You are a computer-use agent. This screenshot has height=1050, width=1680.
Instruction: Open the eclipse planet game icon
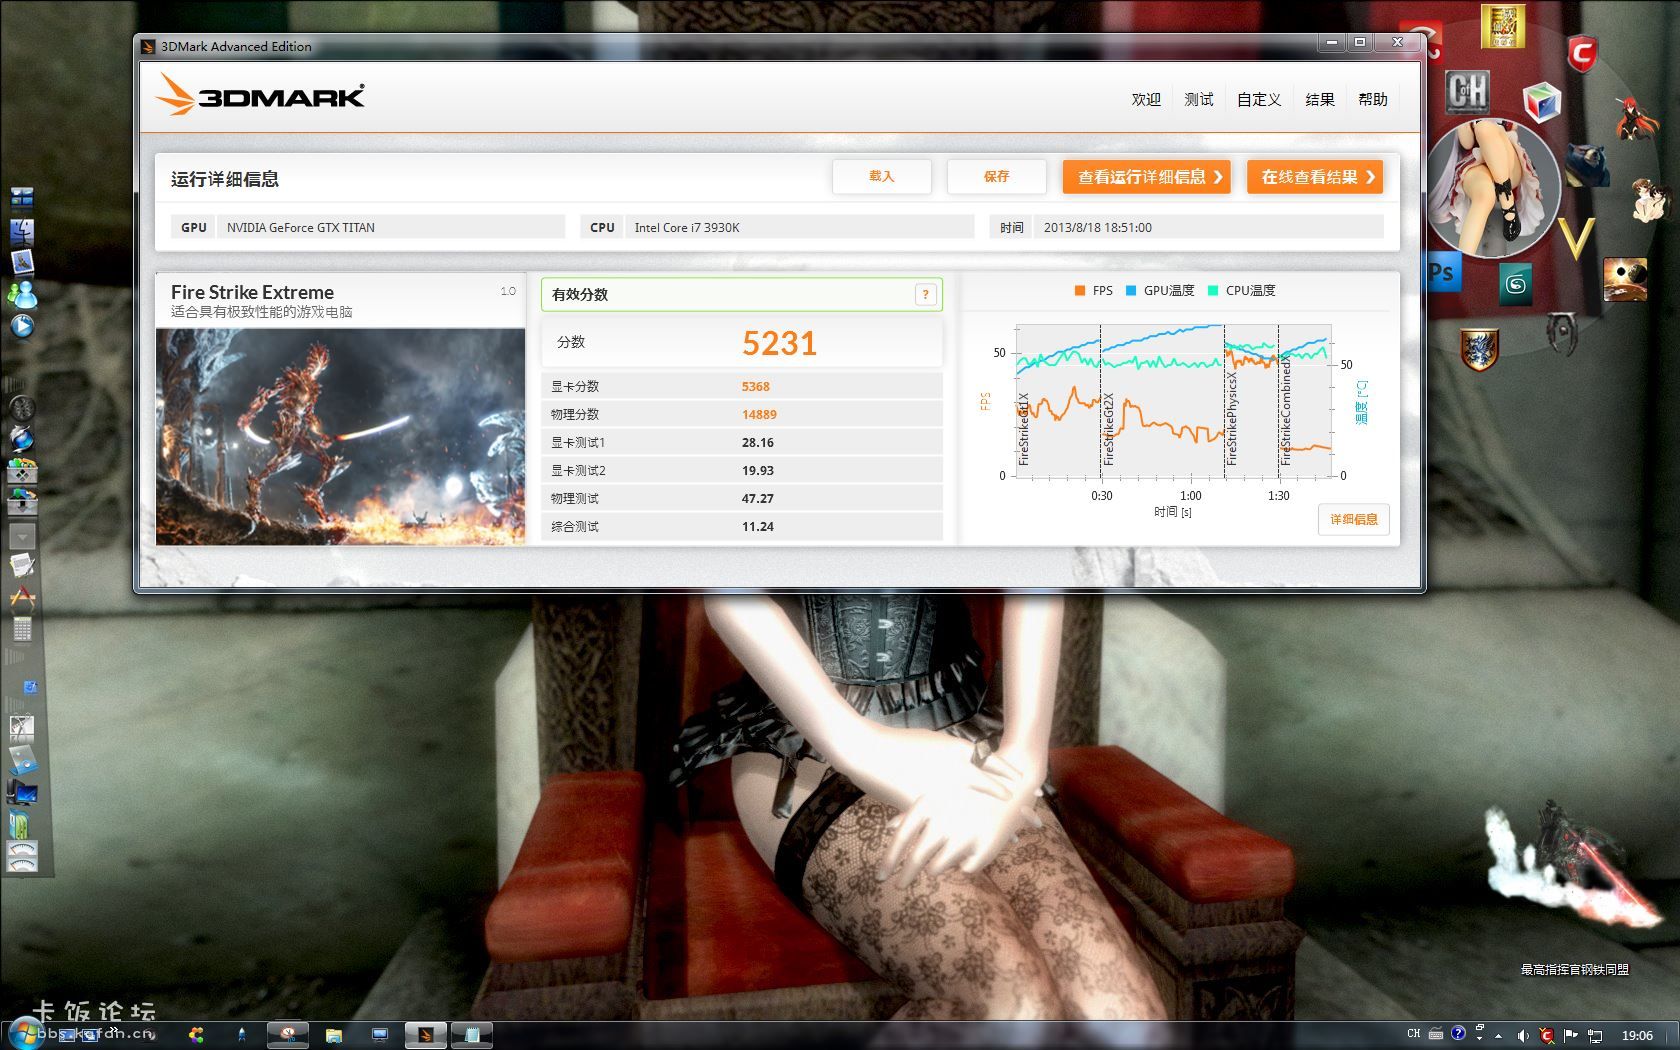point(1624,279)
